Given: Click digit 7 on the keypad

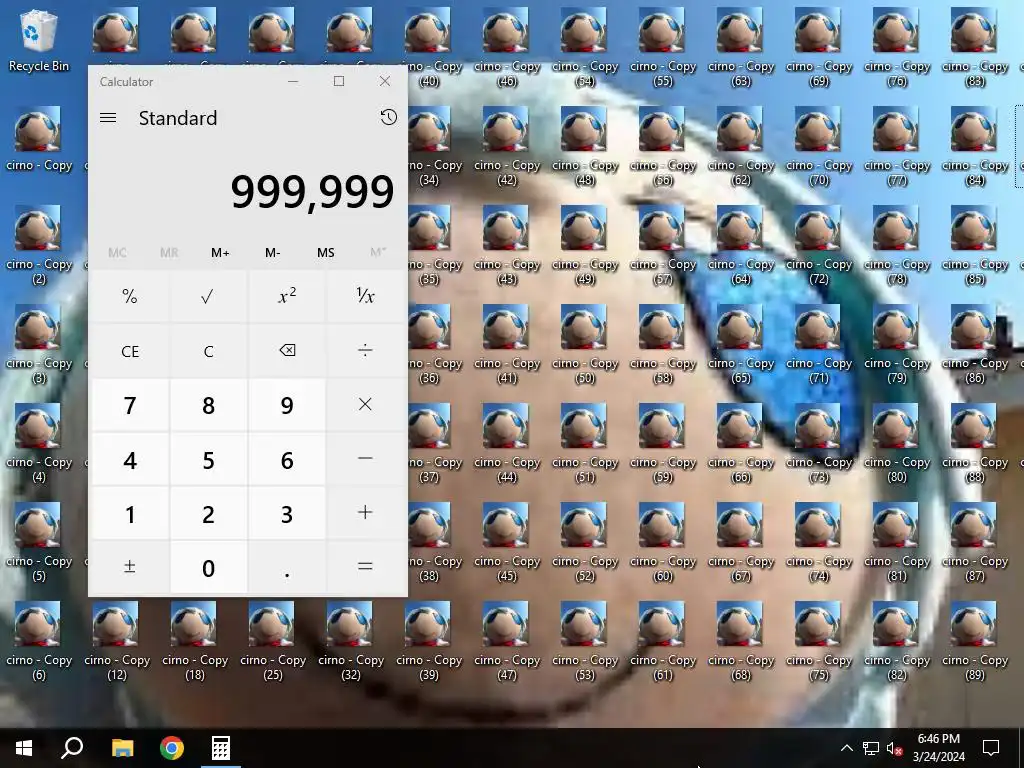Looking at the screenshot, I should (130, 406).
